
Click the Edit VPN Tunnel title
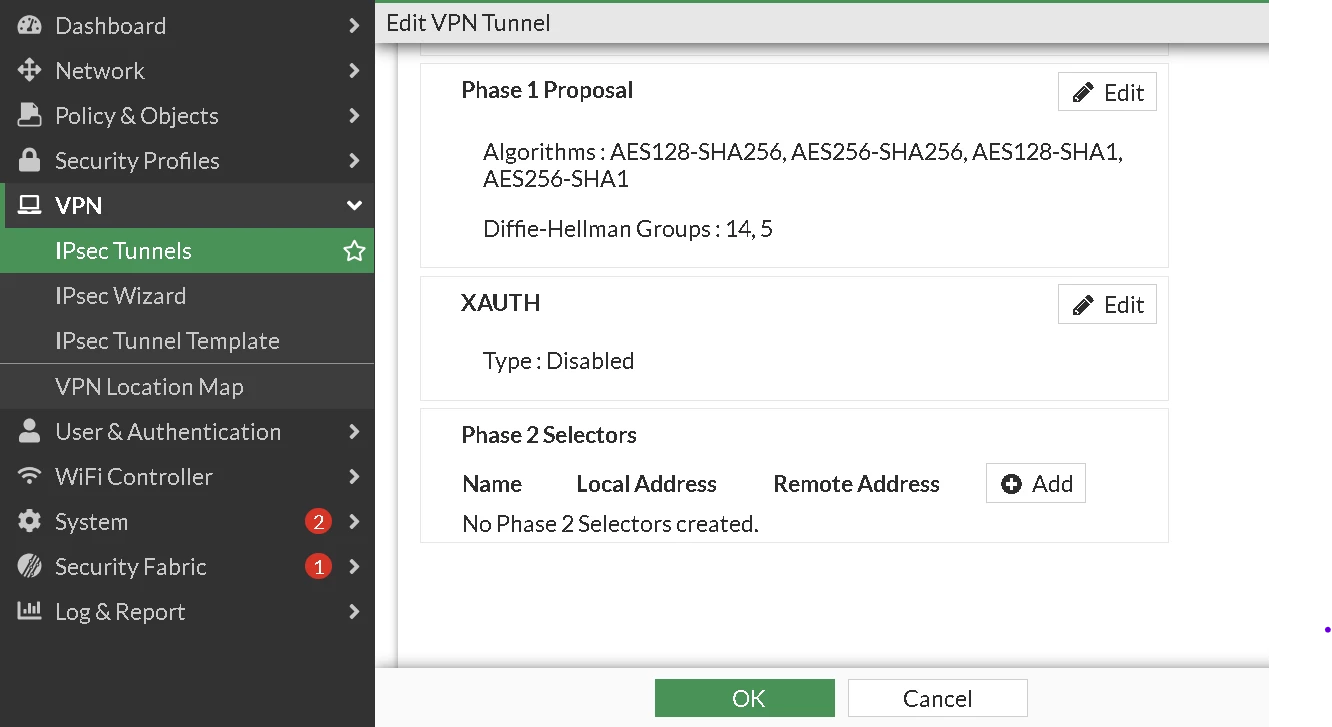point(469,23)
